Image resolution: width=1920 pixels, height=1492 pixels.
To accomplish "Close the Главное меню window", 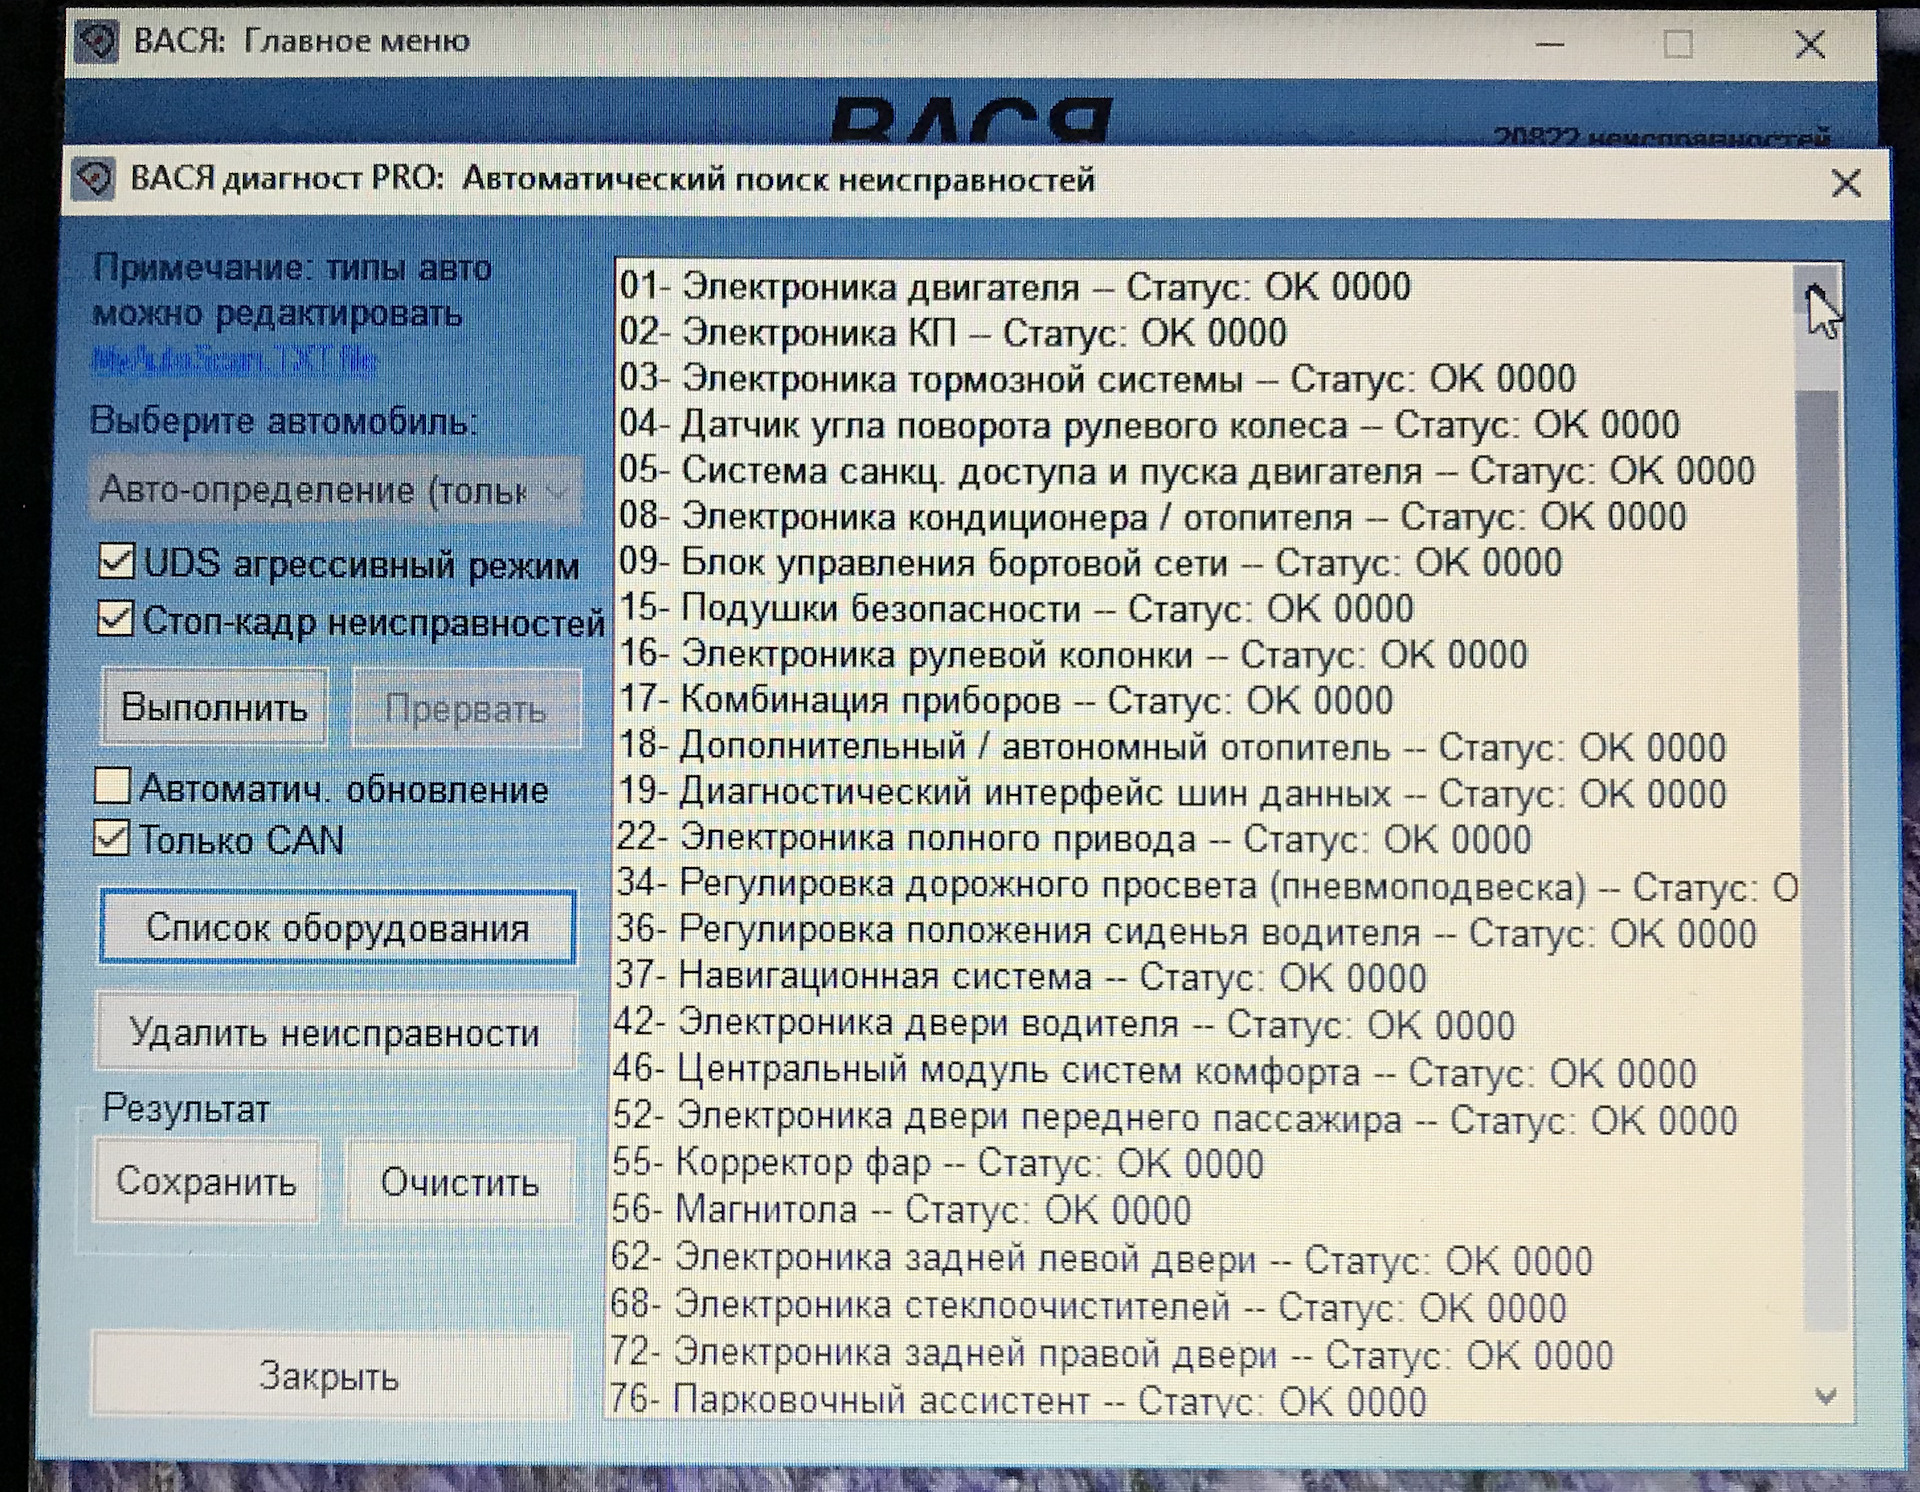I will coord(1810,44).
